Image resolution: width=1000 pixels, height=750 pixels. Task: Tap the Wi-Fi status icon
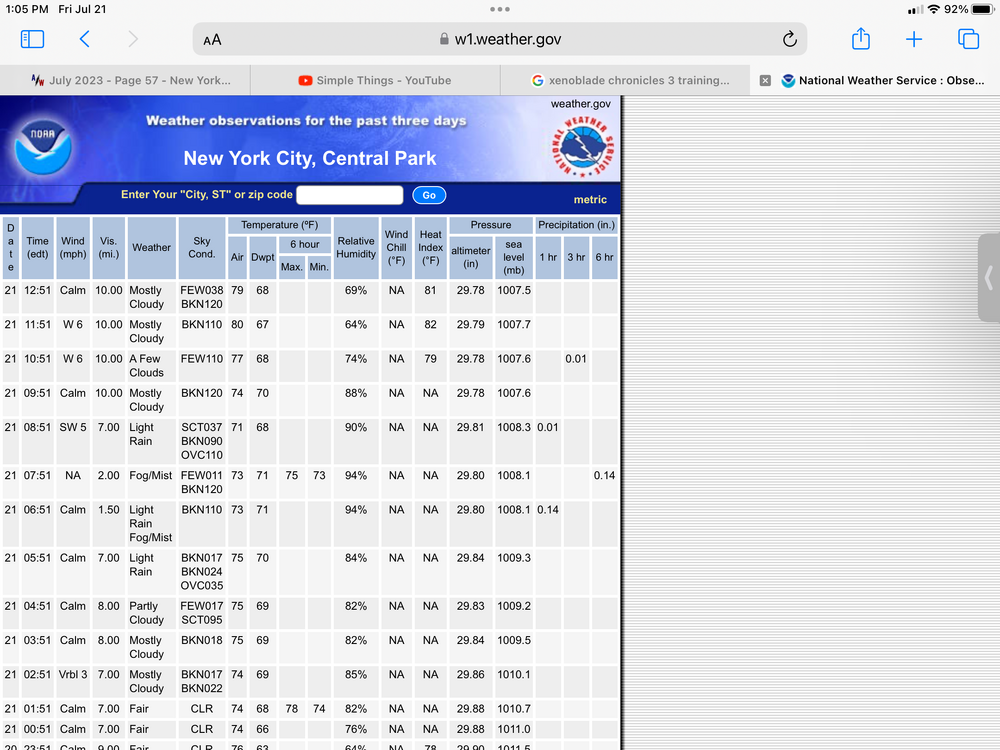click(934, 9)
